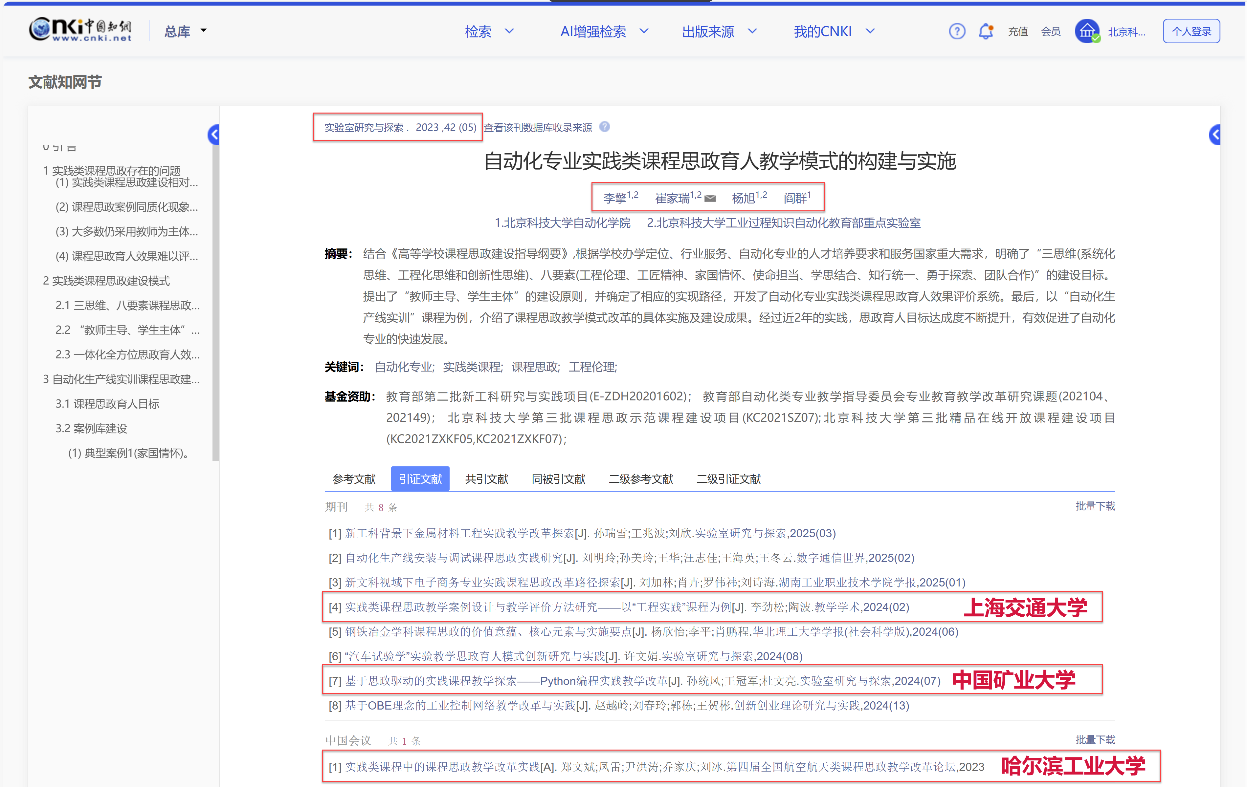Click the right side panel arrow
The height and width of the screenshot is (787, 1247).
pos(1214,135)
